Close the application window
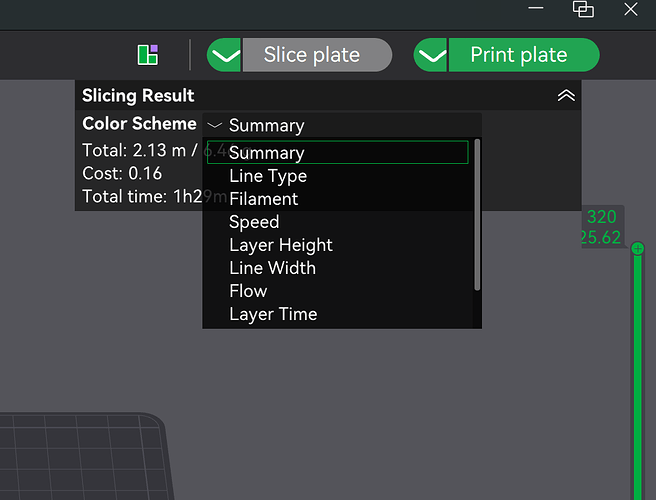 coord(631,9)
